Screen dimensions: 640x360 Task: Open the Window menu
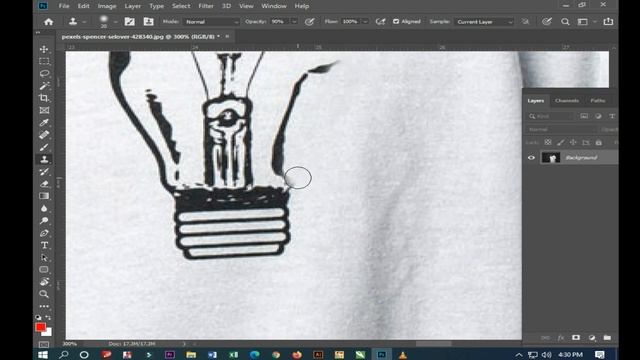point(274,6)
